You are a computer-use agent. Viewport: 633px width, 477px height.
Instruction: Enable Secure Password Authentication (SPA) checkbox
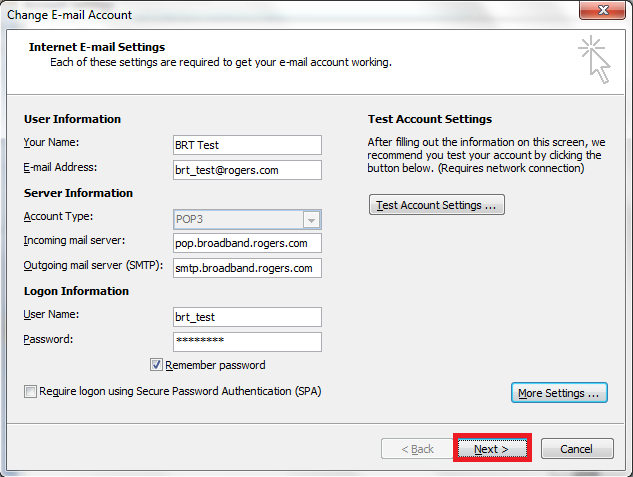pos(31,391)
